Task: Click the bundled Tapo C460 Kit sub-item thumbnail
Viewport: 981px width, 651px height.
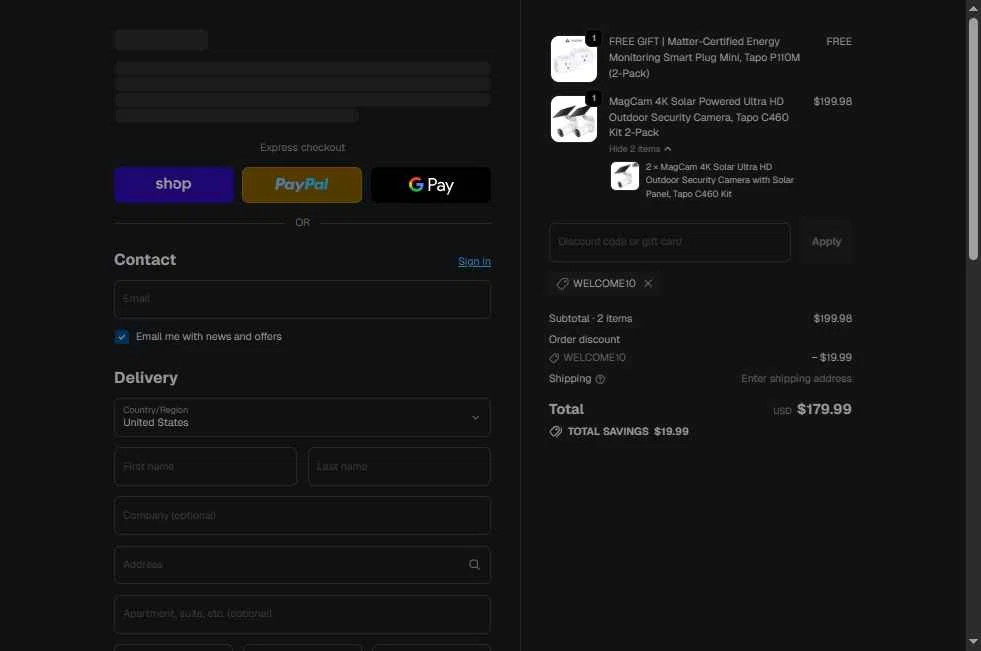Action: [x=624, y=176]
